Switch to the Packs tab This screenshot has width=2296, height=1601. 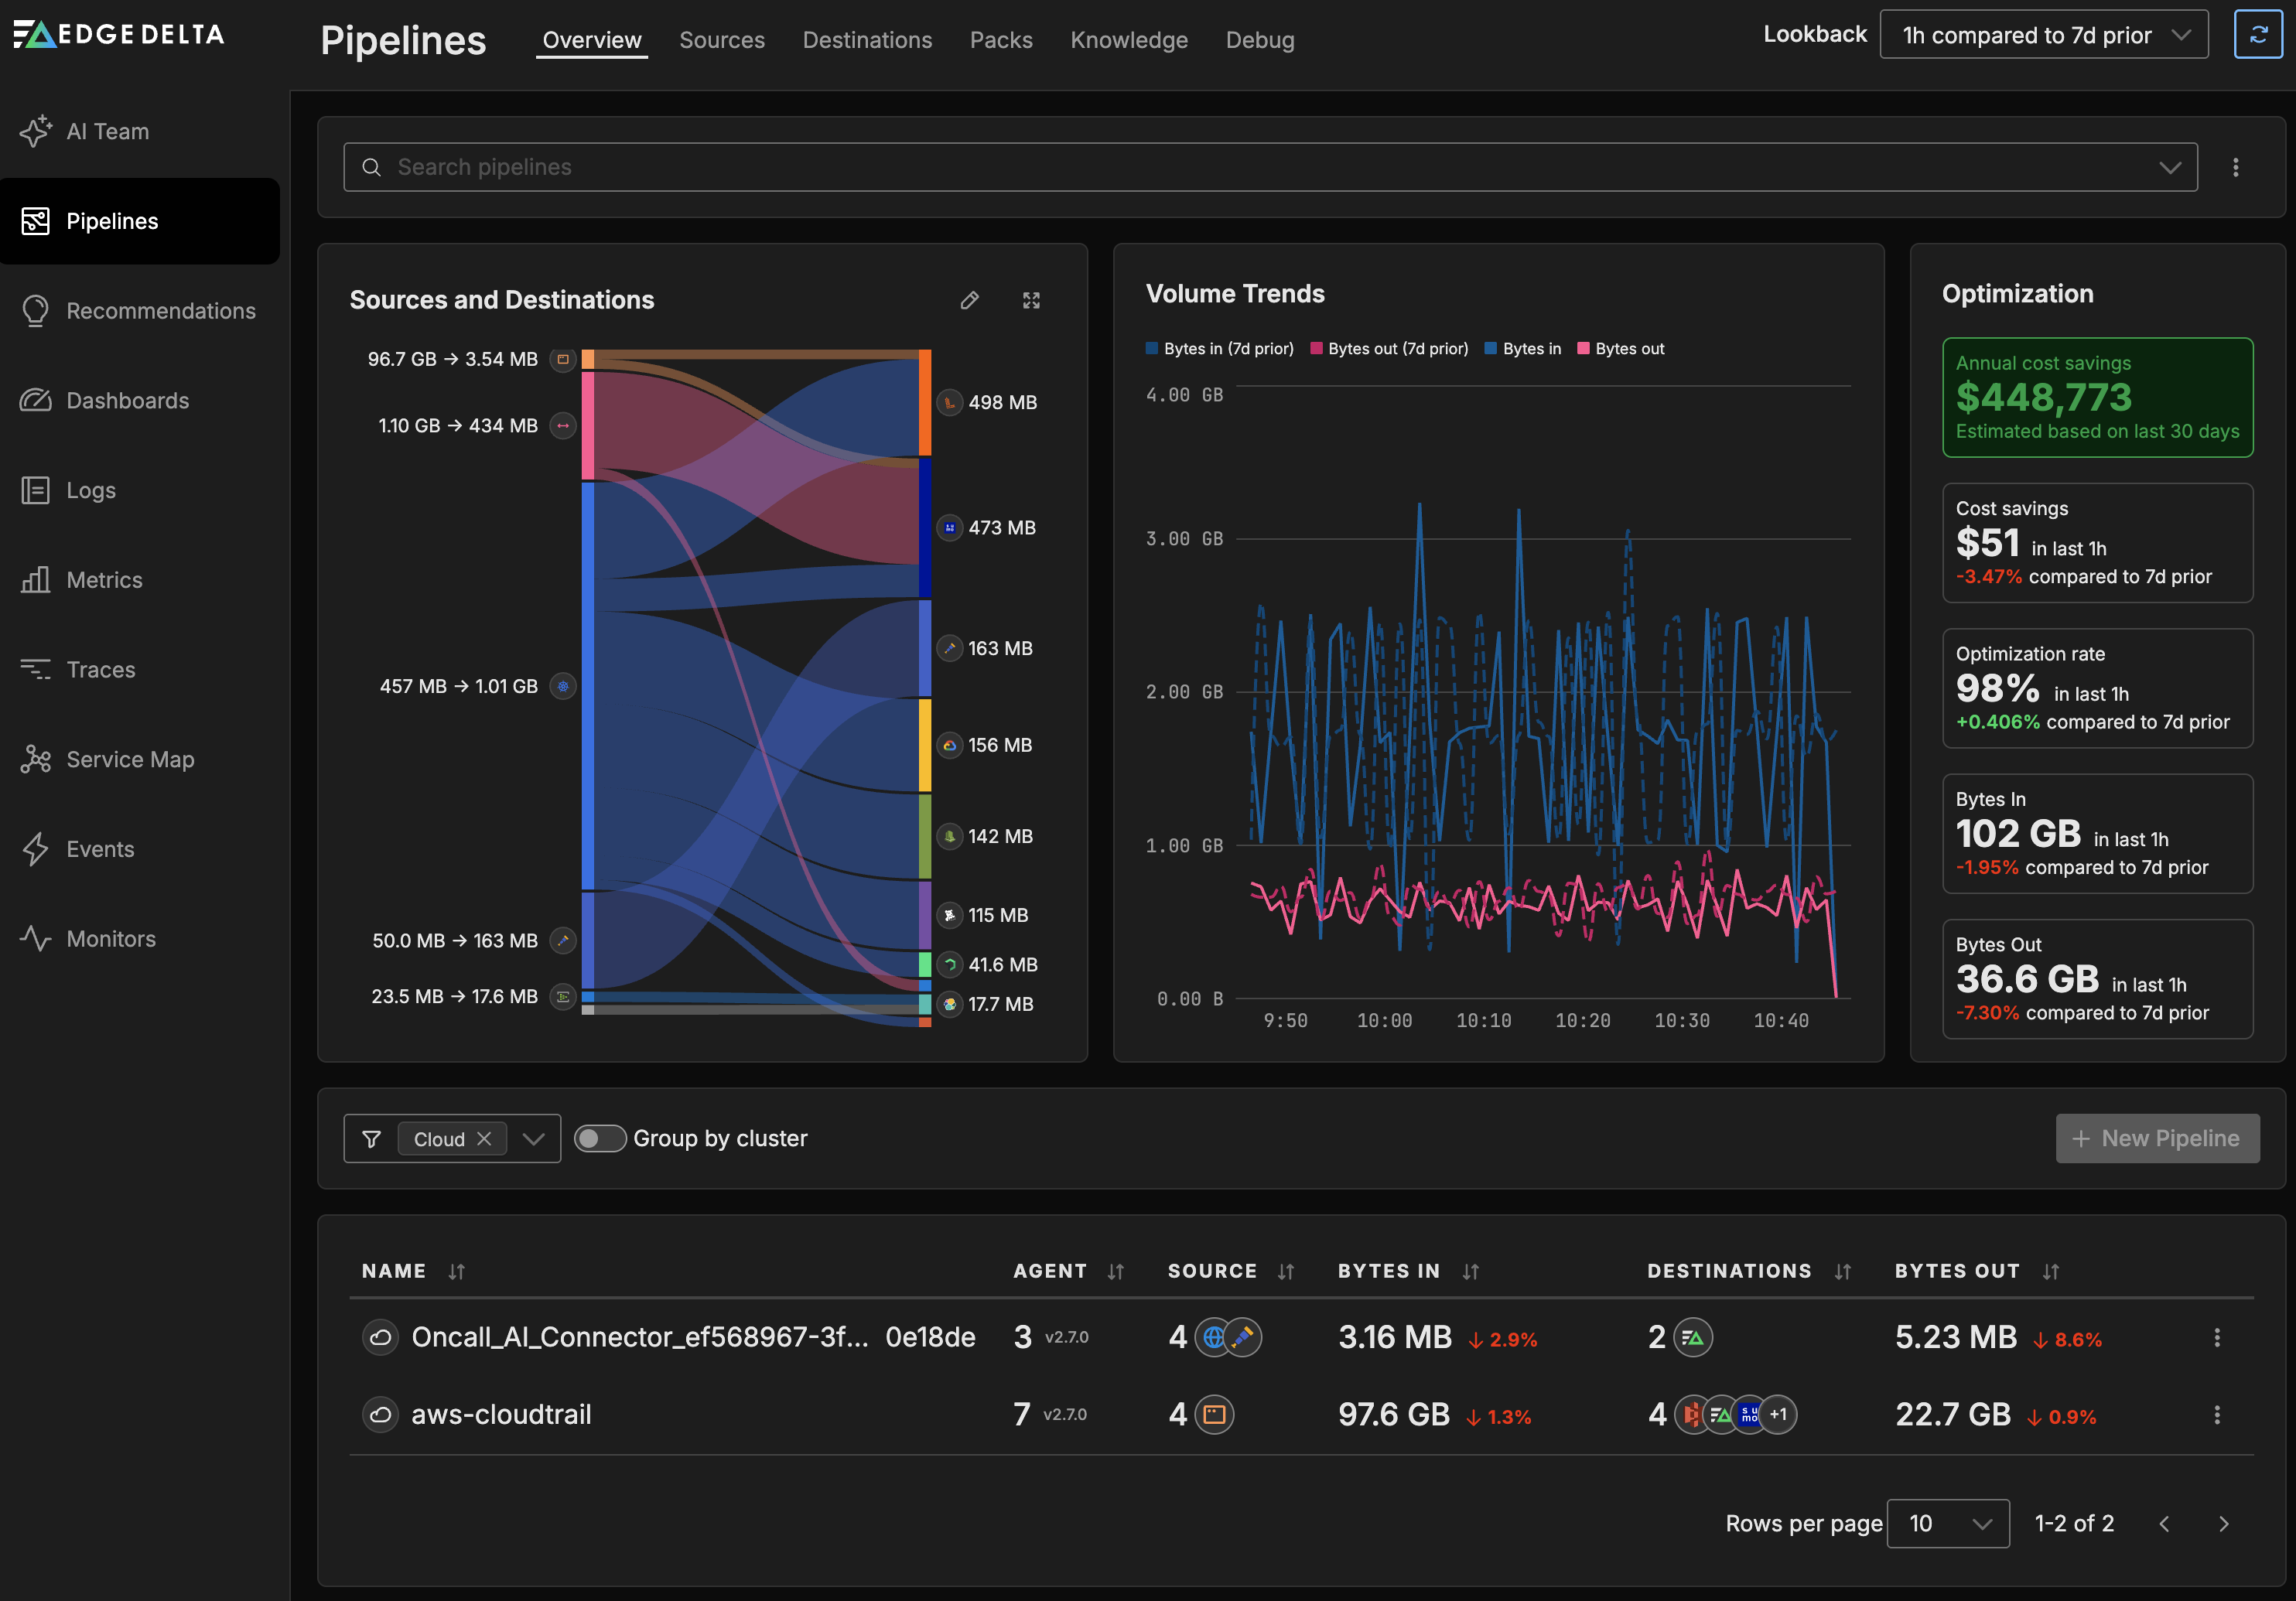pos(1000,40)
